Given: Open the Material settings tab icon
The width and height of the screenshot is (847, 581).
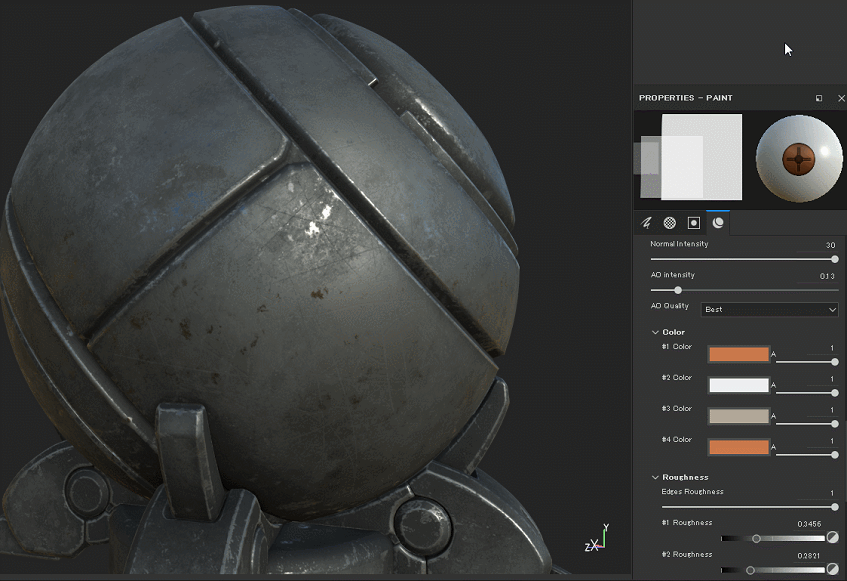Looking at the screenshot, I should (718, 223).
